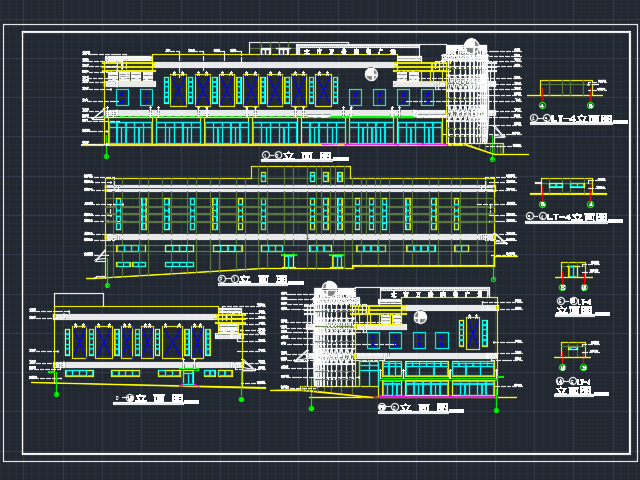This screenshot has width=640, height=480.
Task: Click the circular emblem on the top elevation facade
Action: (x=372, y=74)
